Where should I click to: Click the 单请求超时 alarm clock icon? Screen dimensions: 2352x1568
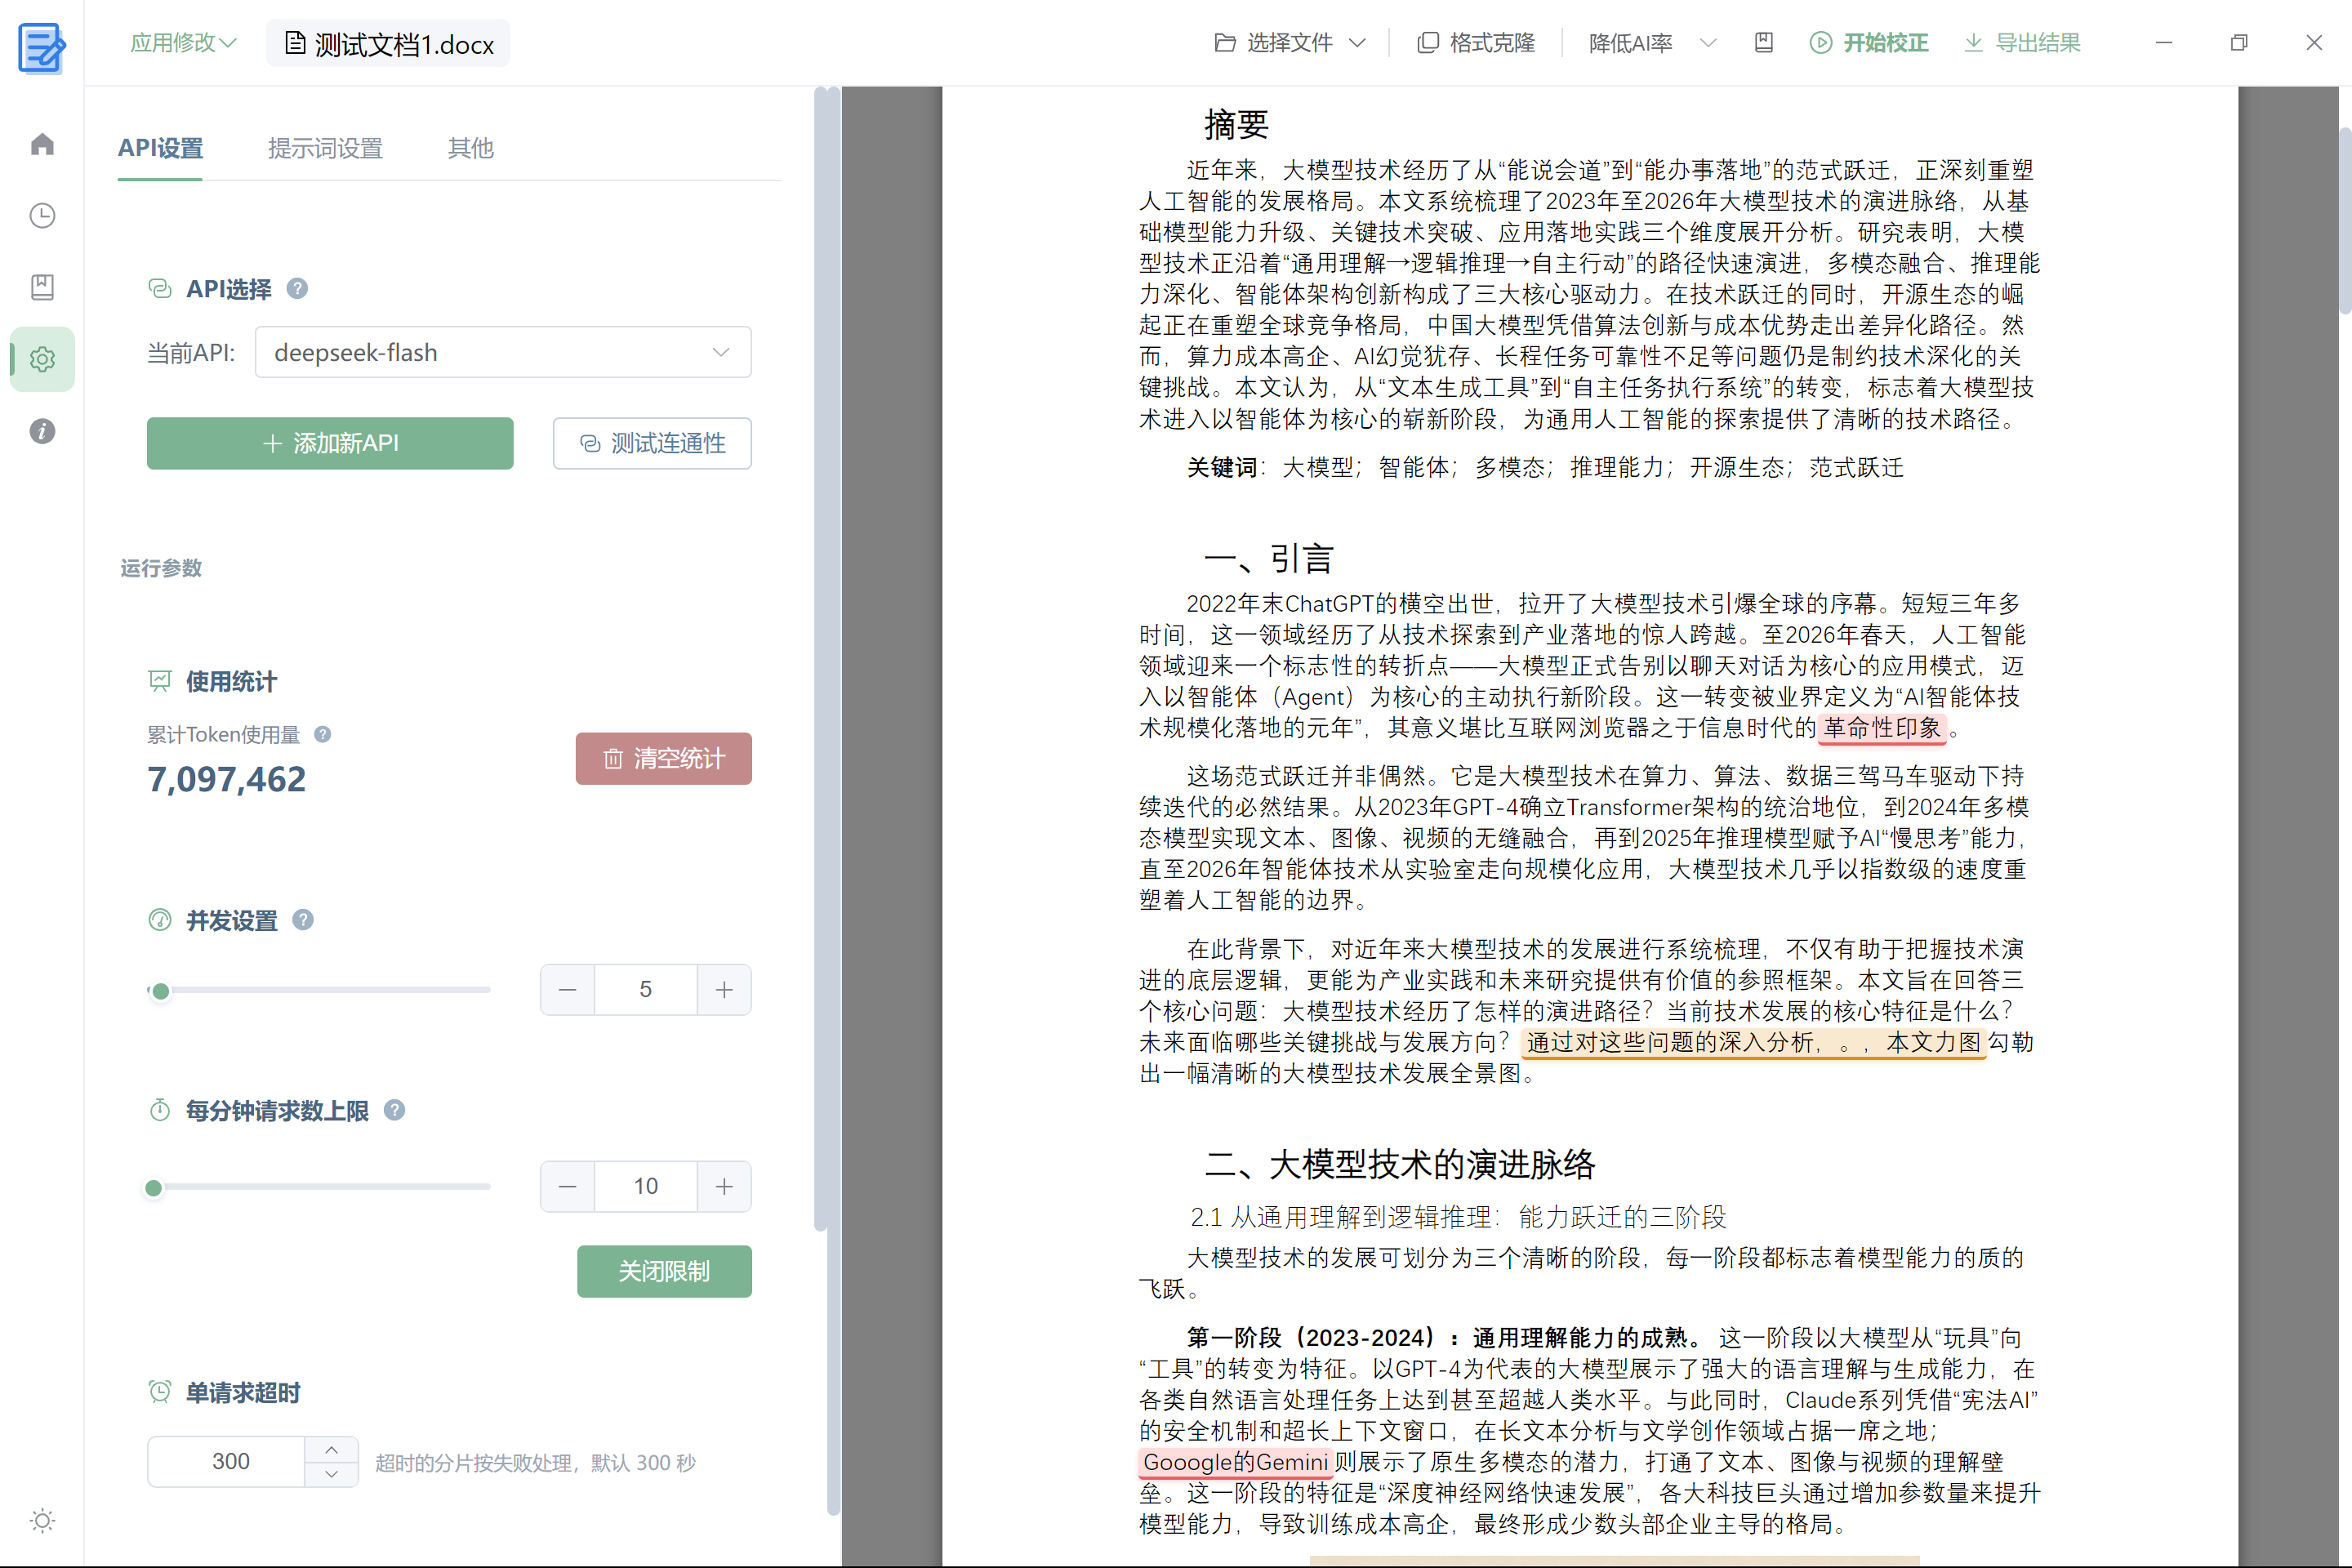(160, 1392)
